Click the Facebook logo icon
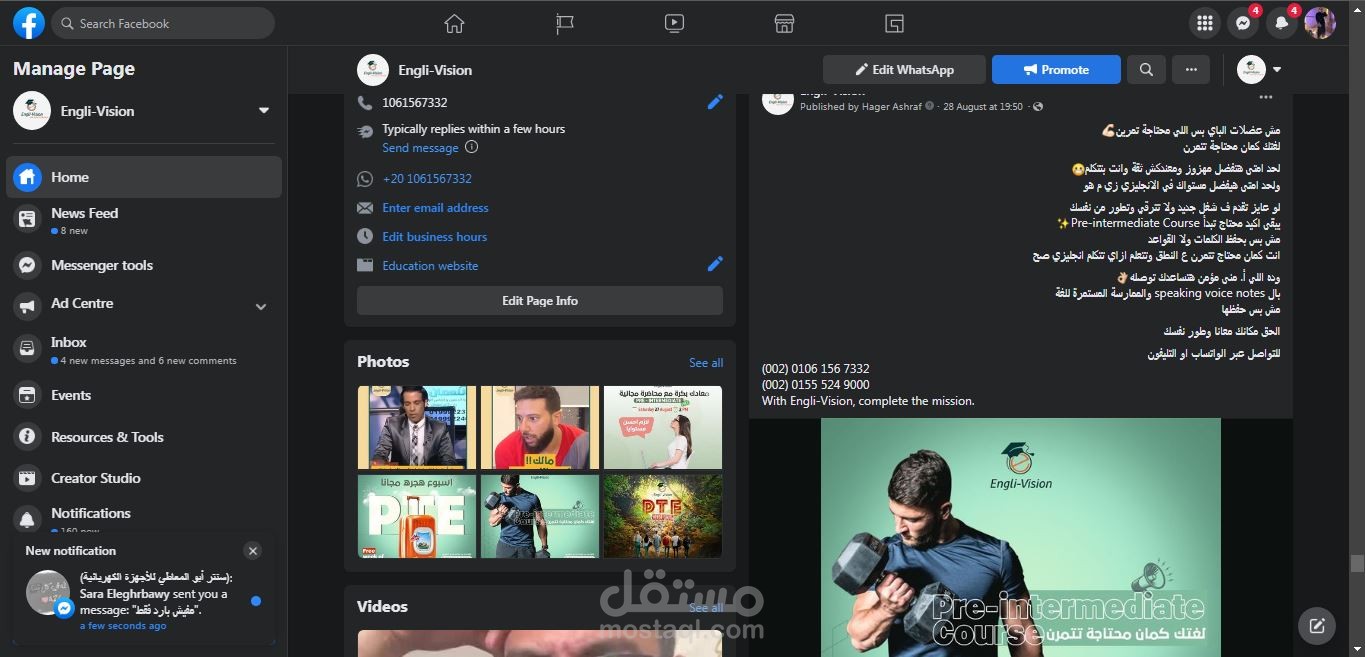The width and height of the screenshot is (1365, 657). (x=29, y=23)
